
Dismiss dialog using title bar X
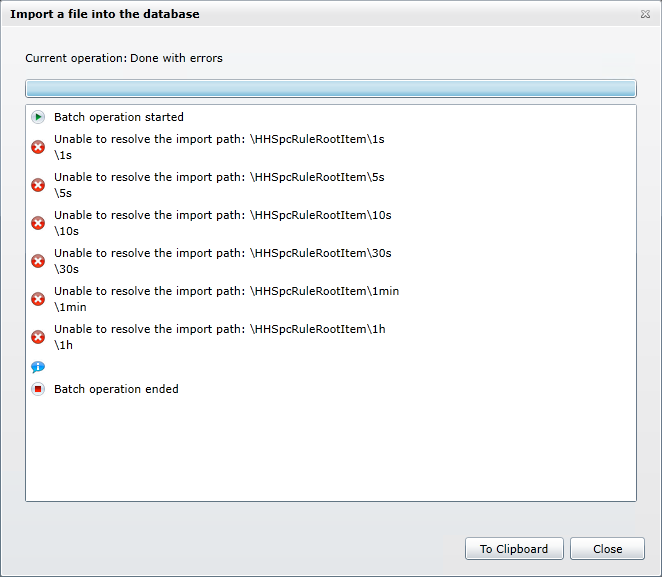[645, 15]
